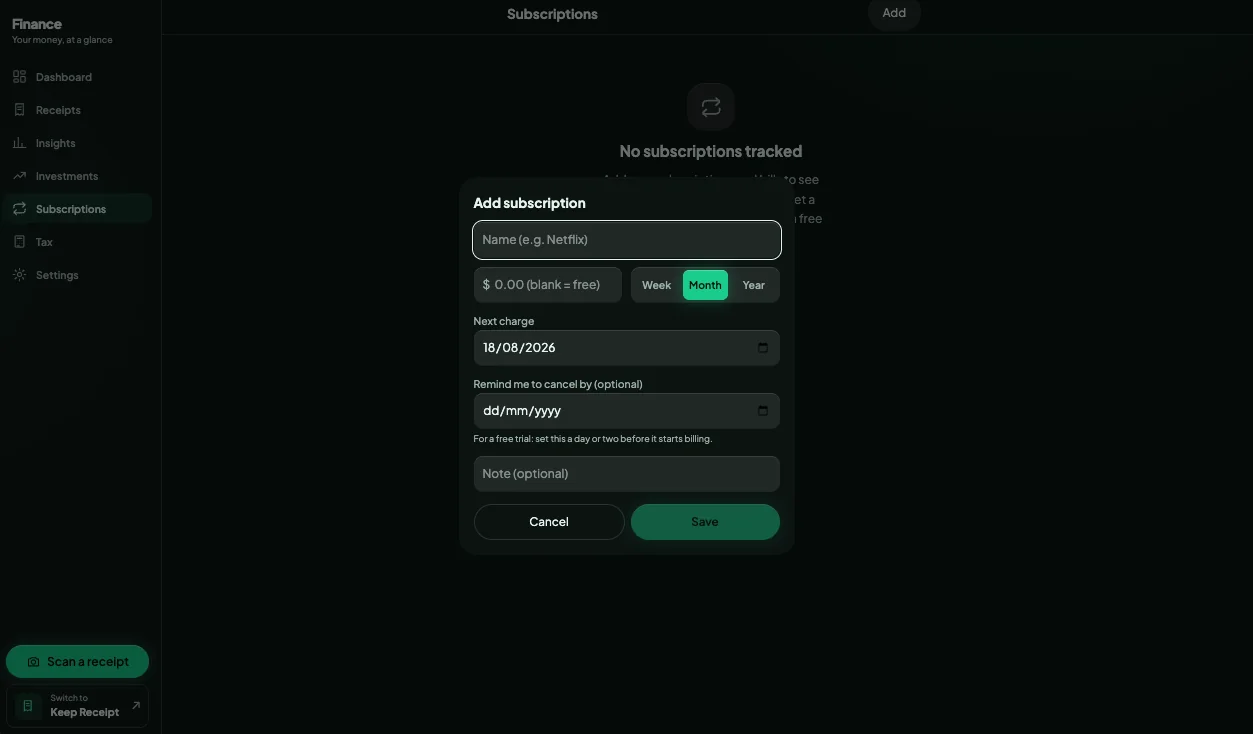Image resolution: width=1253 pixels, height=734 pixels.
Task: Navigate to Investments
Action: (78, 176)
